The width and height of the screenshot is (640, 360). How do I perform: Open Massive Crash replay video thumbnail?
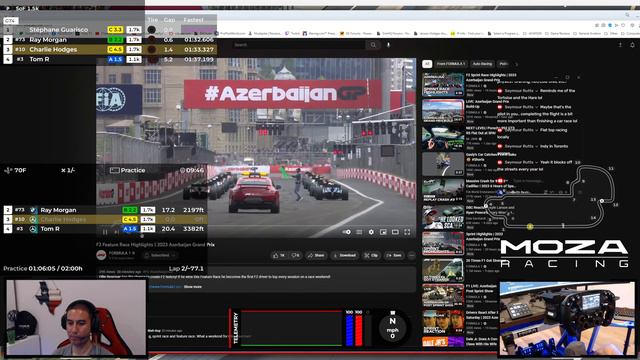point(443,190)
